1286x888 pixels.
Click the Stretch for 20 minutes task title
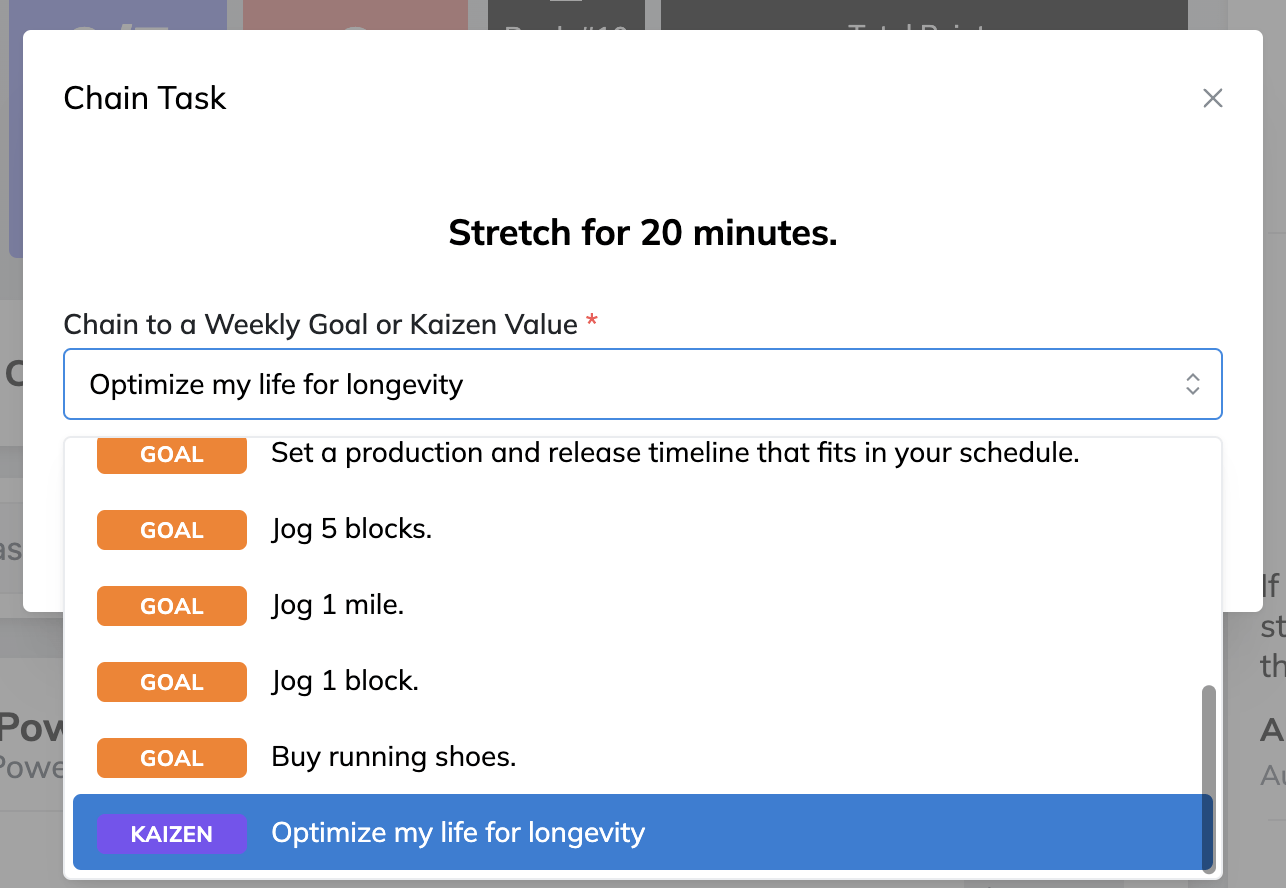[643, 232]
